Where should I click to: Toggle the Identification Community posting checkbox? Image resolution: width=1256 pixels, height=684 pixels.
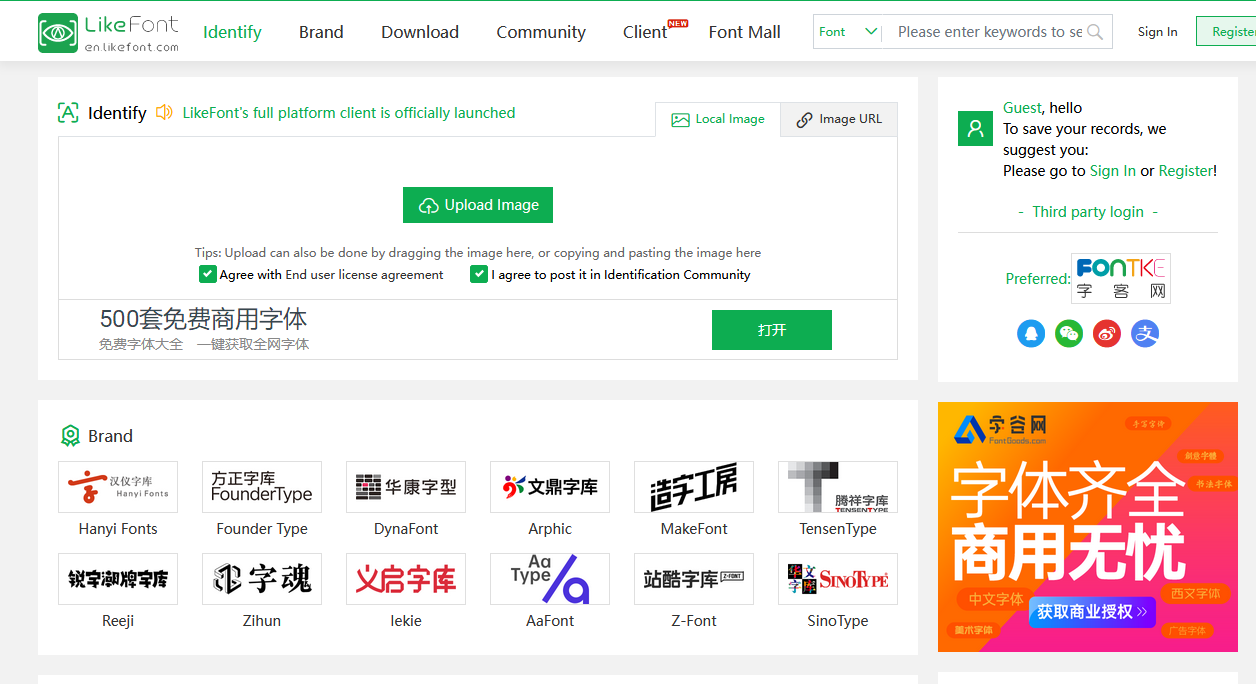tap(479, 274)
